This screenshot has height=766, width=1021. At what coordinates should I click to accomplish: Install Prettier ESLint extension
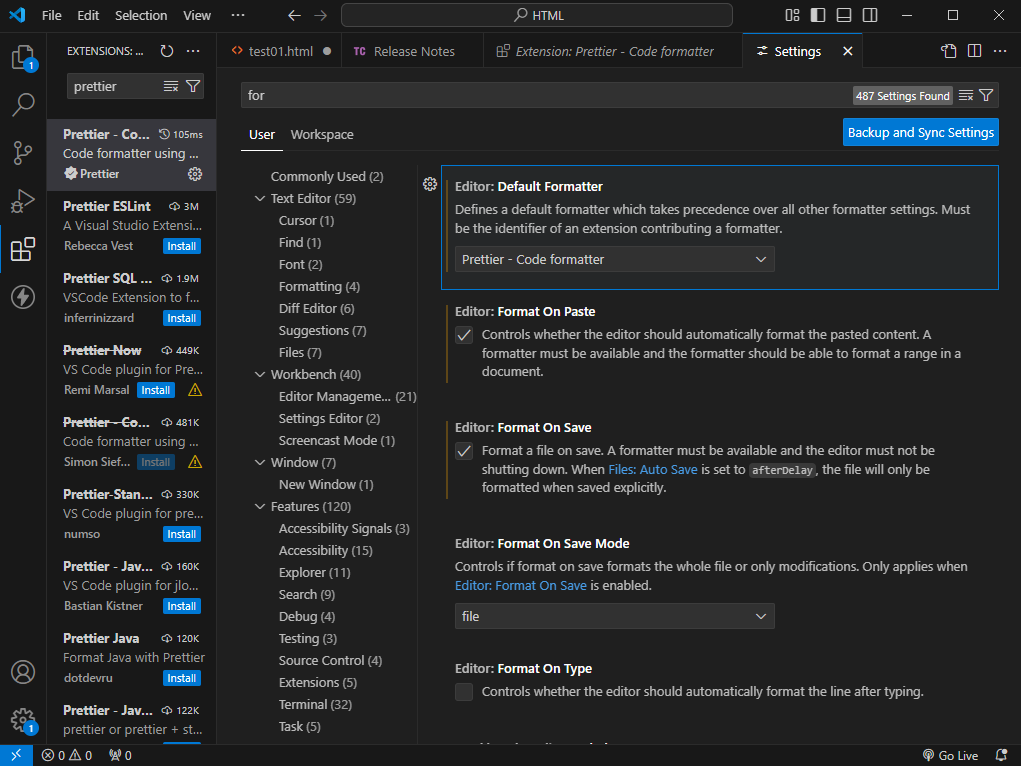point(182,246)
